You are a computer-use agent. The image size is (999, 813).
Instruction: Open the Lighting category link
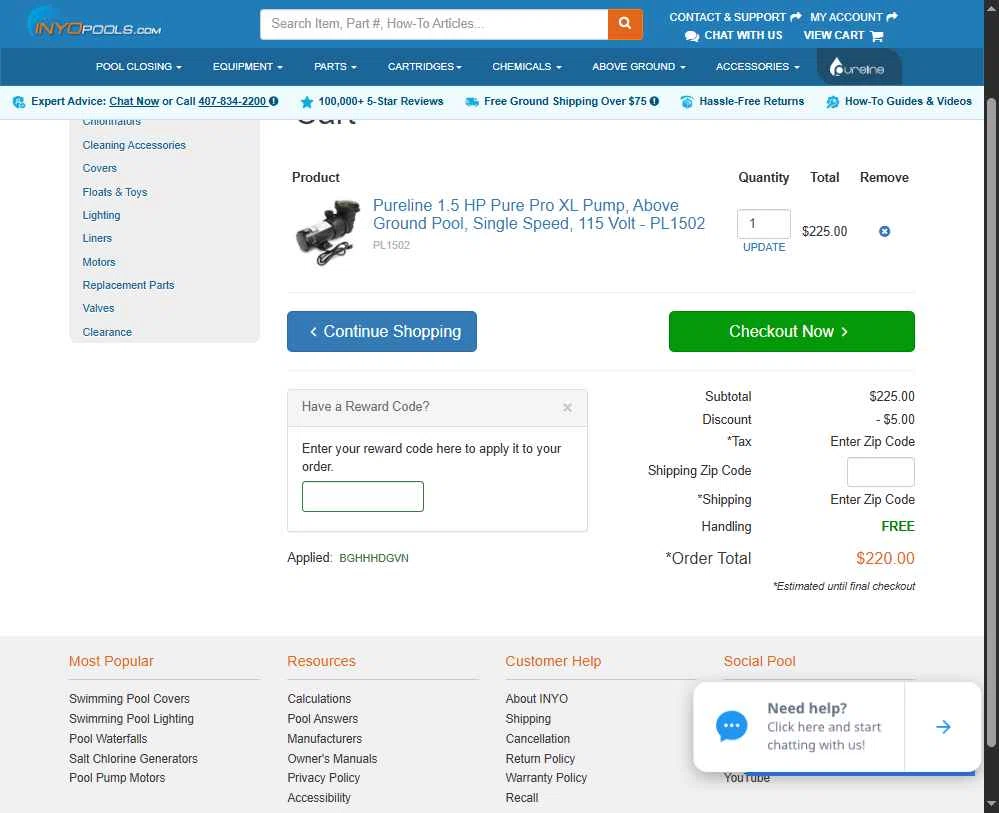click(101, 215)
